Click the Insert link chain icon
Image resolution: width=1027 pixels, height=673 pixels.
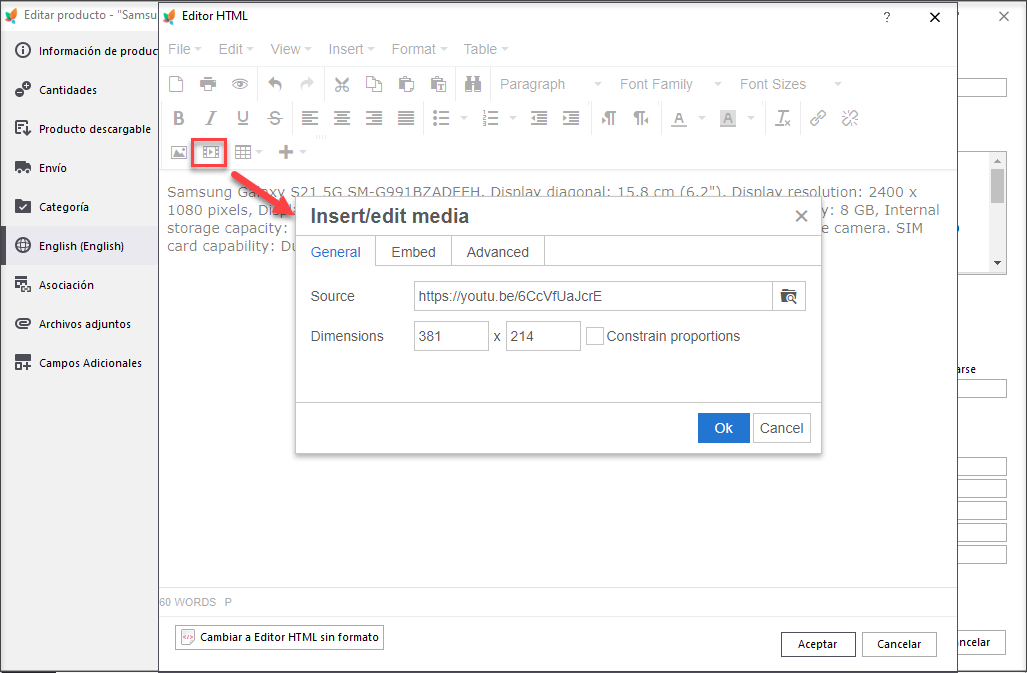[x=817, y=118]
